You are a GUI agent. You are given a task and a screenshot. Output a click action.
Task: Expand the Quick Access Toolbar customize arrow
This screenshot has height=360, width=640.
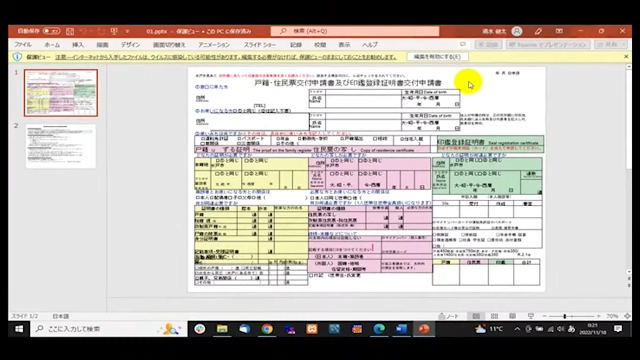click(x=127, y=31)
